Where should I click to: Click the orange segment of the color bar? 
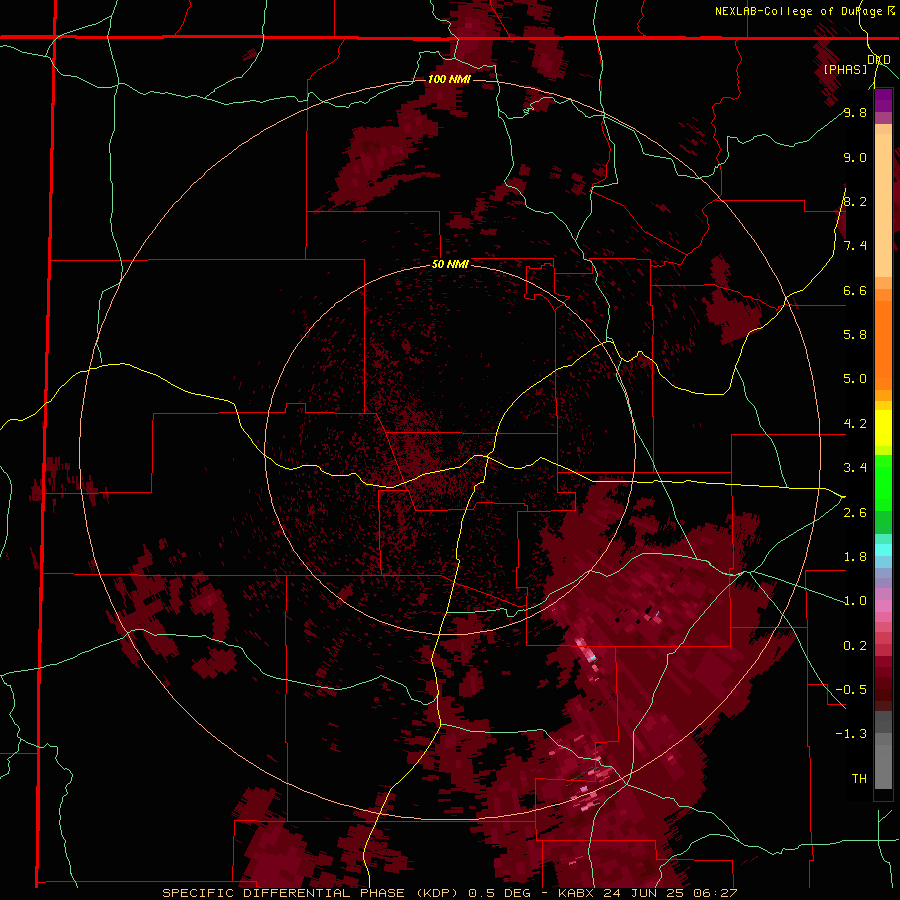(x=883, y=346)
